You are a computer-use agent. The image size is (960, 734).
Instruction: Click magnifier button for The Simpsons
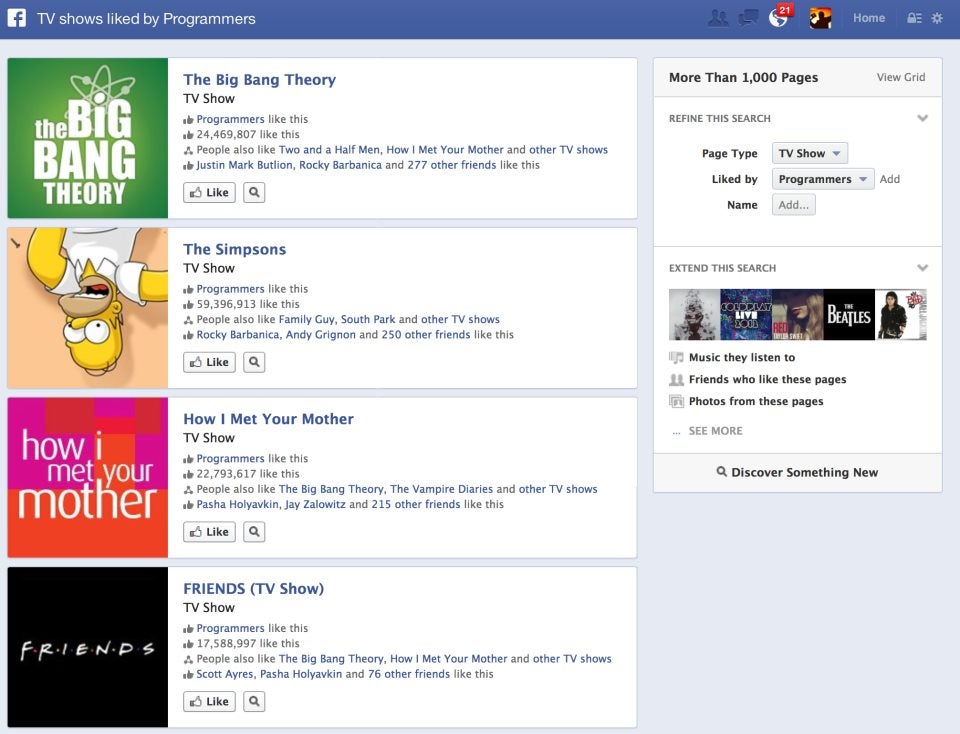tap(254, 362)
